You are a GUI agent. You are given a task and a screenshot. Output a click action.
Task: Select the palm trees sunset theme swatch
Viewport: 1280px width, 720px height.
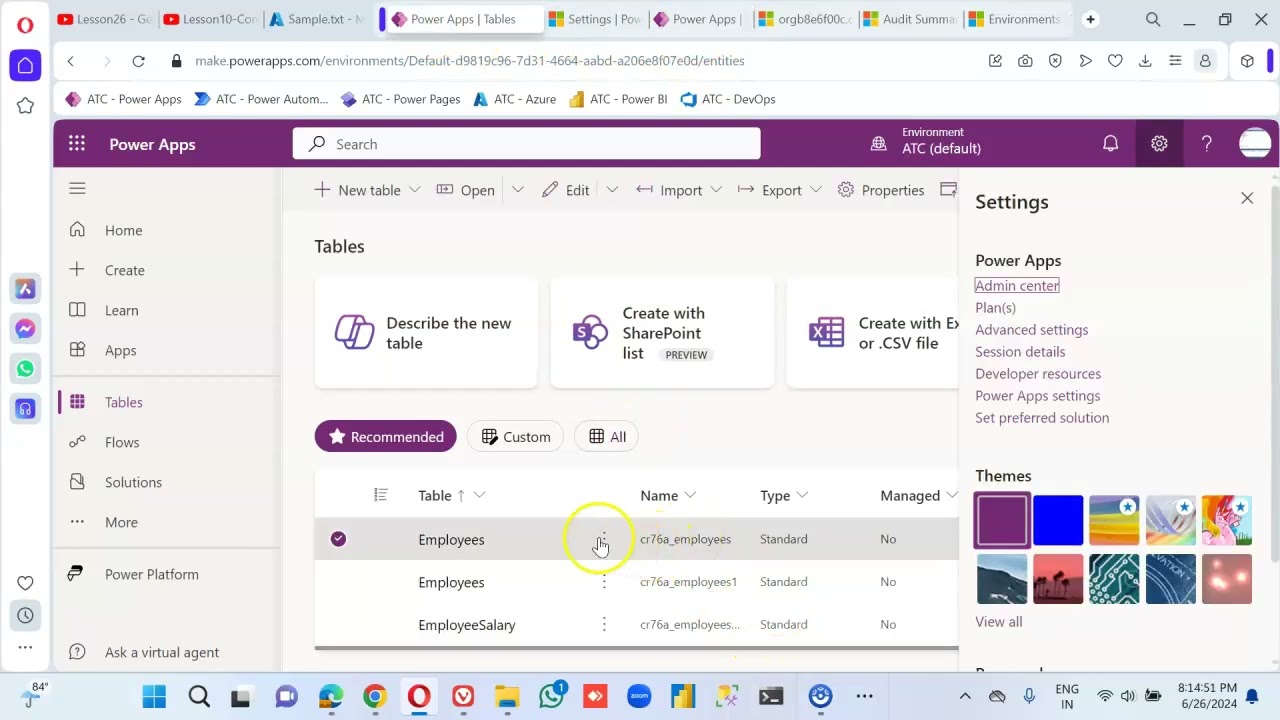coord(1058,579)
